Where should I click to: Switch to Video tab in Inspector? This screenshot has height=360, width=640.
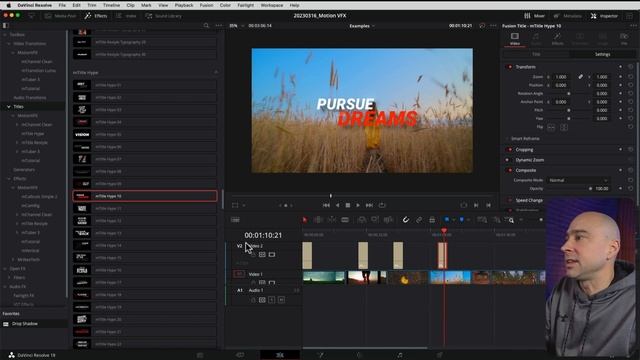[x=515, y=39]
